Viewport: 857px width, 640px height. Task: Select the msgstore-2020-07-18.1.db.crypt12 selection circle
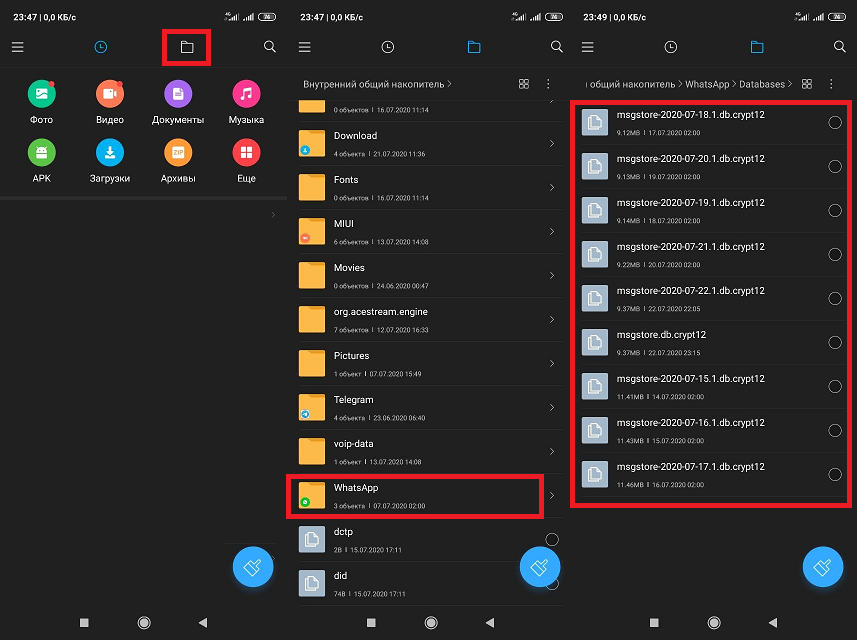coord(835,122)
